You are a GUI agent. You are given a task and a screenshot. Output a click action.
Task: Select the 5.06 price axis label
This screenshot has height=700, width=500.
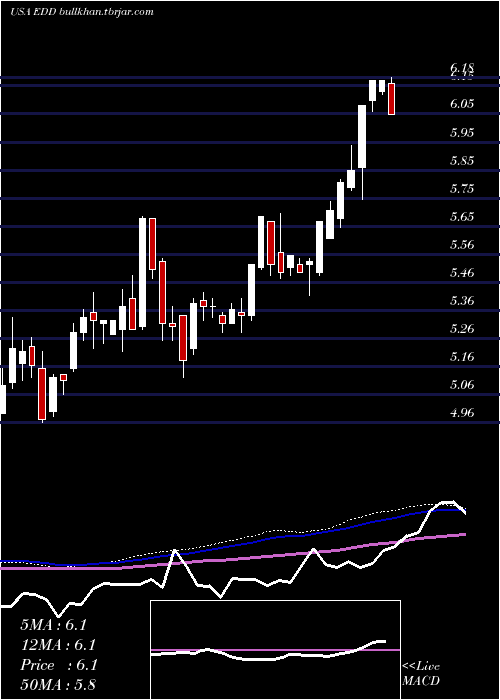462,385
